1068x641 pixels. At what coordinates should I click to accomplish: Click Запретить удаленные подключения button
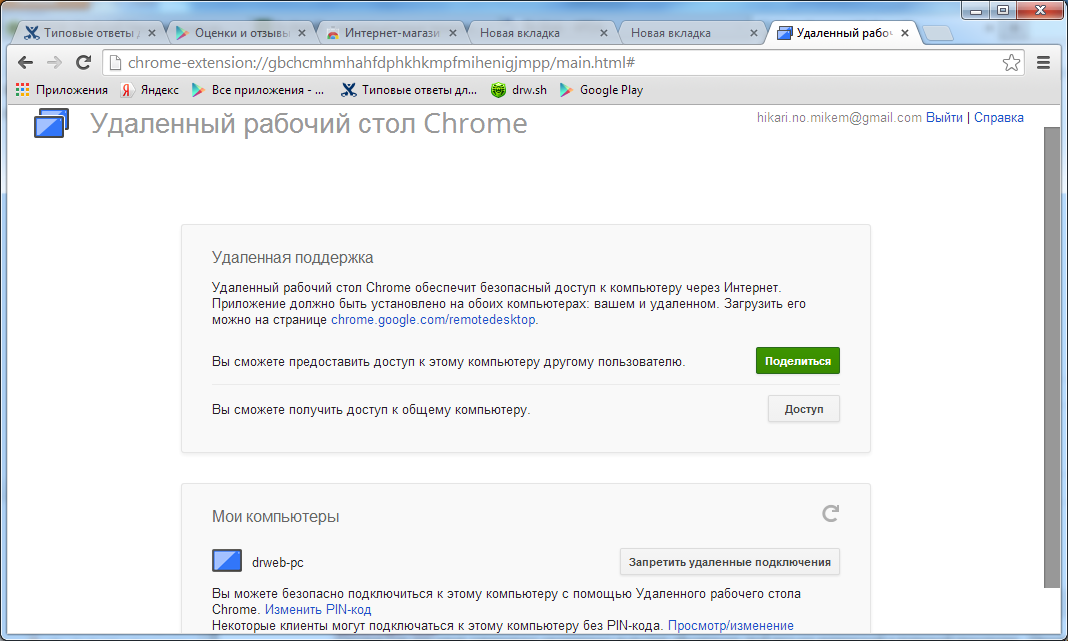(729, 562)
